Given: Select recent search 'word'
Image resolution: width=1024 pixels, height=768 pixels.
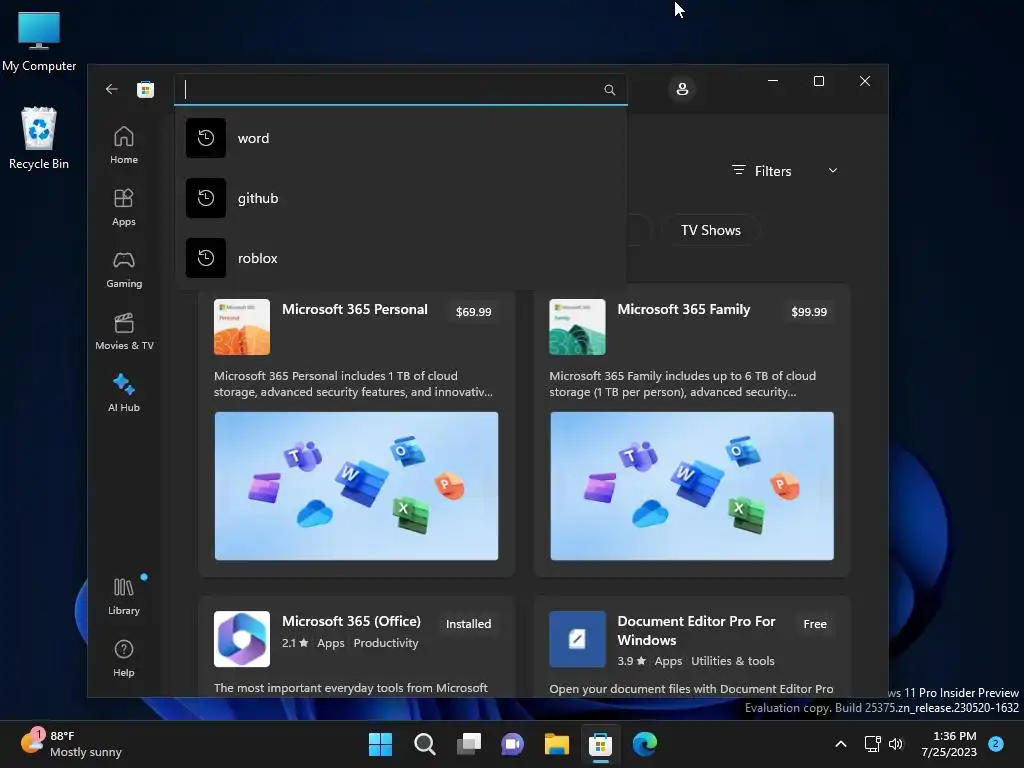Looking at the screenshot, I should (x=400, y=138).
